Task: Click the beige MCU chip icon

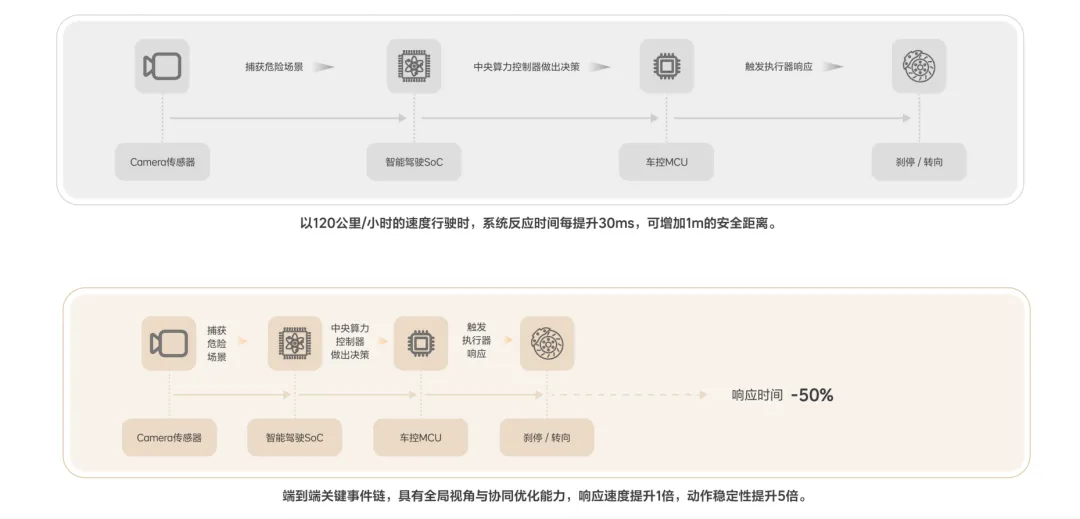Action: 421,343
